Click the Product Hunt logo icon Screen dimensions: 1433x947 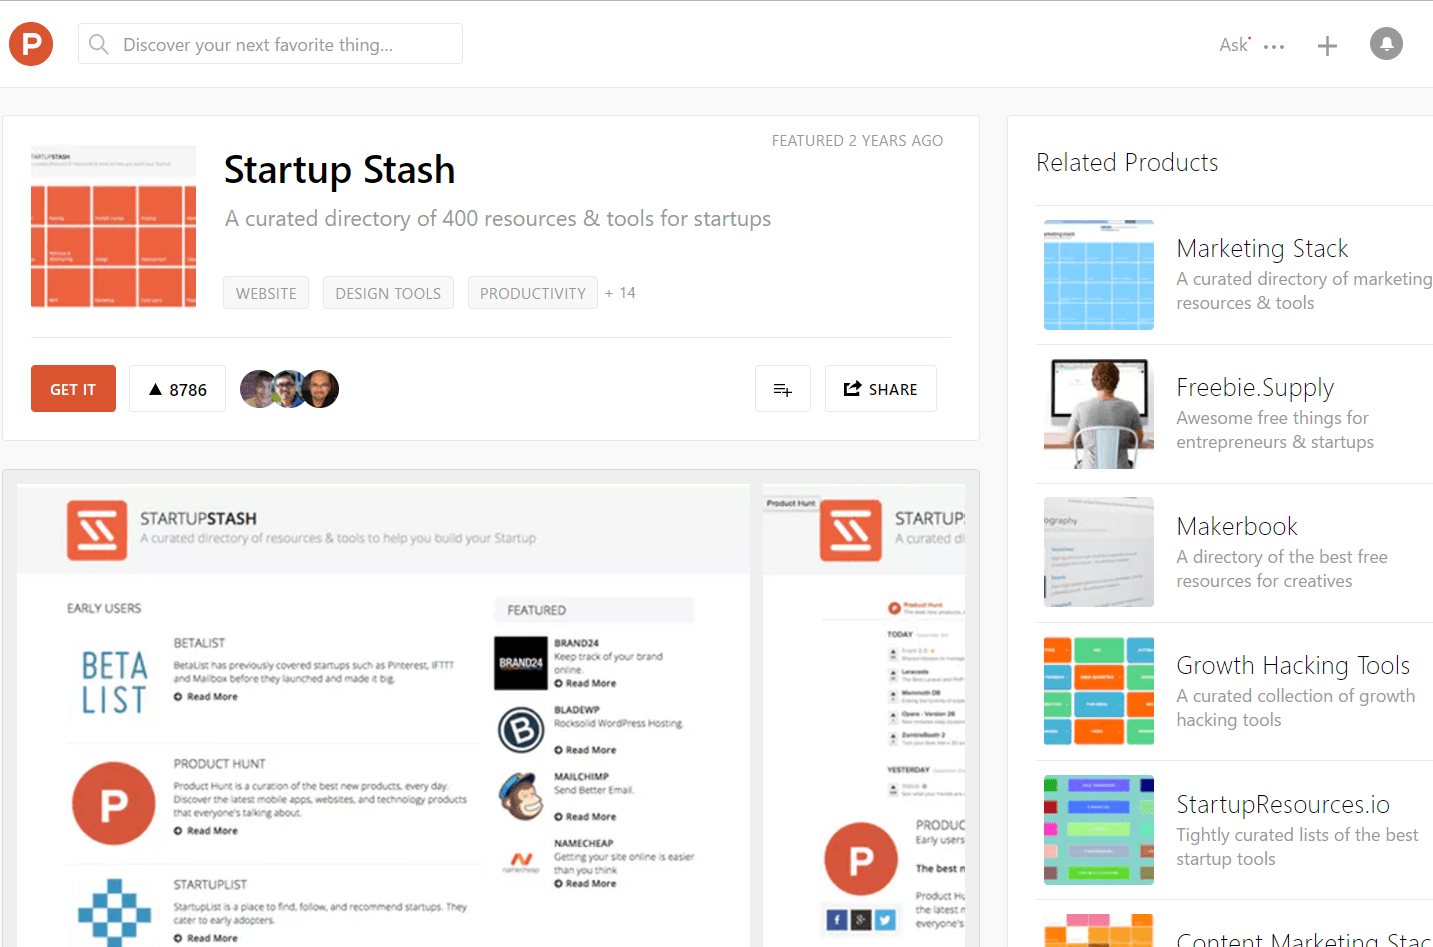(x=31, y=44)
